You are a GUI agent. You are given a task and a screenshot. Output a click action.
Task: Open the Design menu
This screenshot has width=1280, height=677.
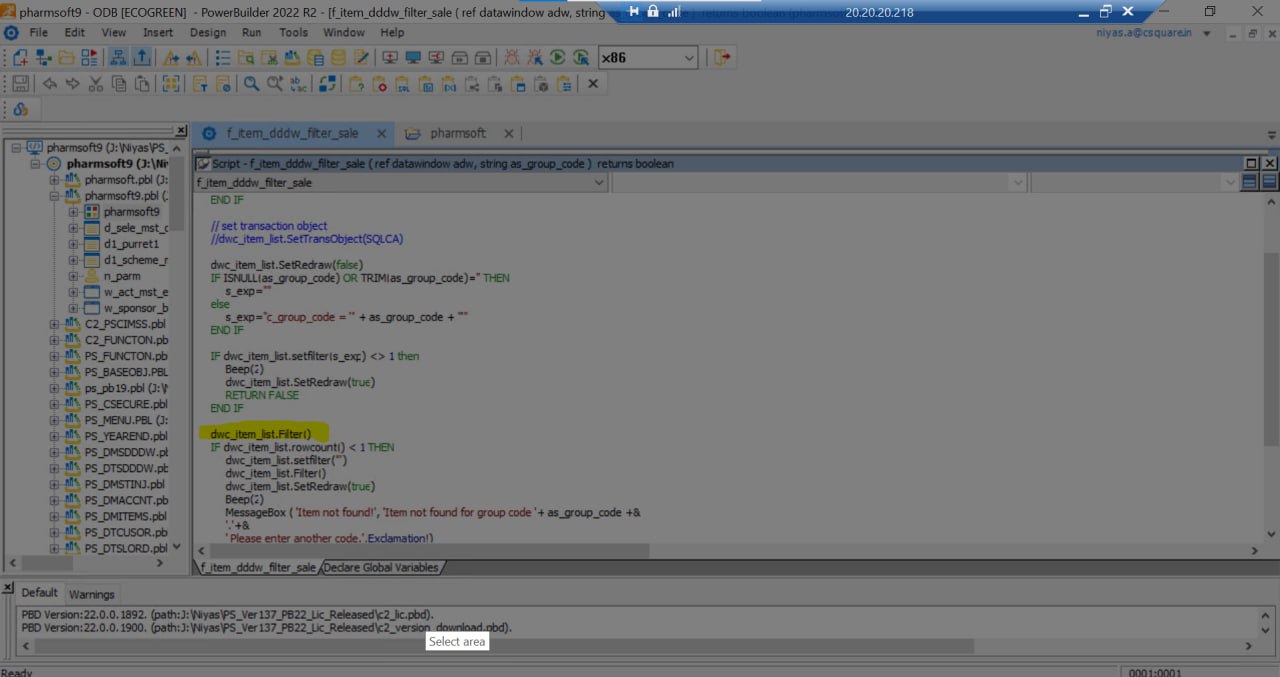click(x=208, y=32)
